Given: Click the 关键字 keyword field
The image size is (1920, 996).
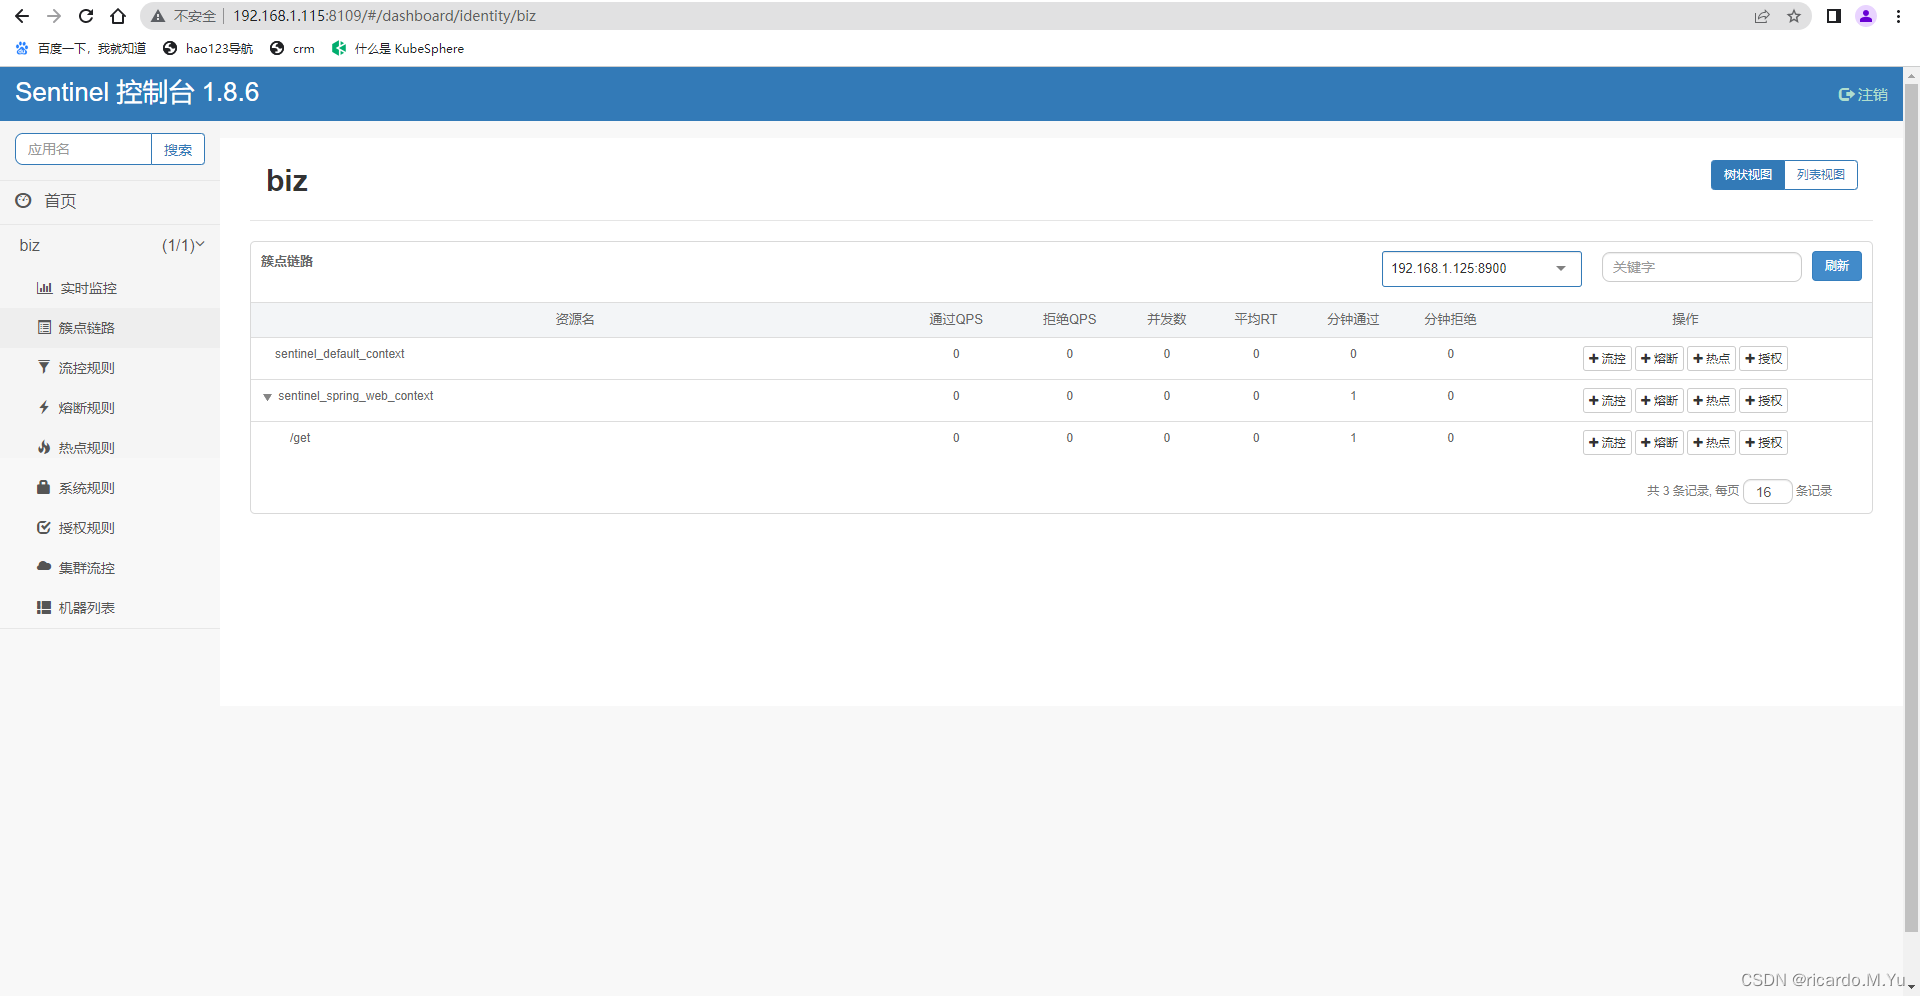Looking at the screenshot, I should (1701, 267).
